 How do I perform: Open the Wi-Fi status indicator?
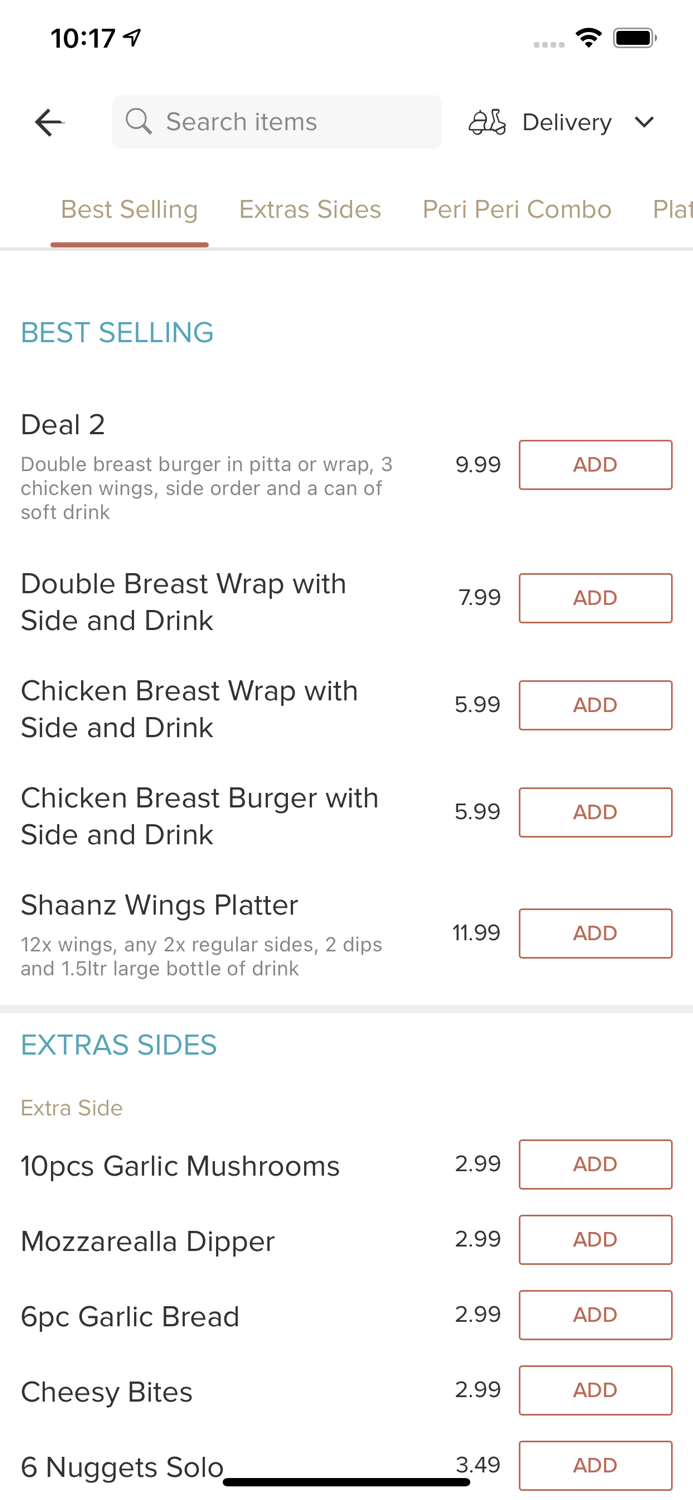(x=588, y=37)
